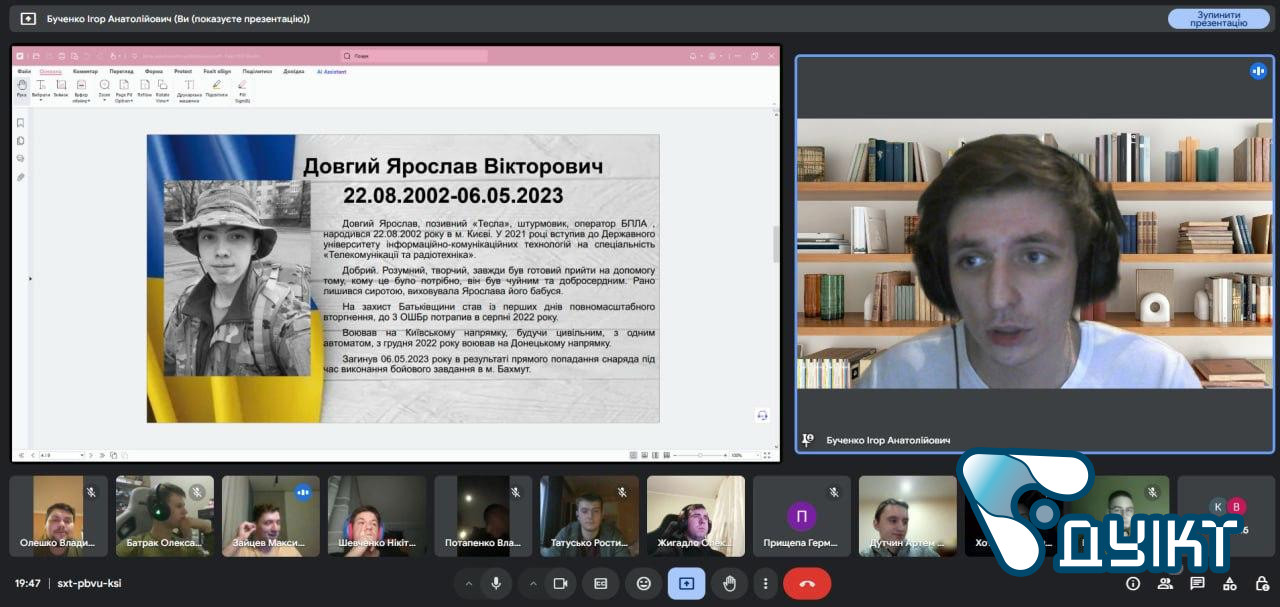Click the PDF vertical scrollbar
Screen dimensions: 1280x607
pos(775,243)
